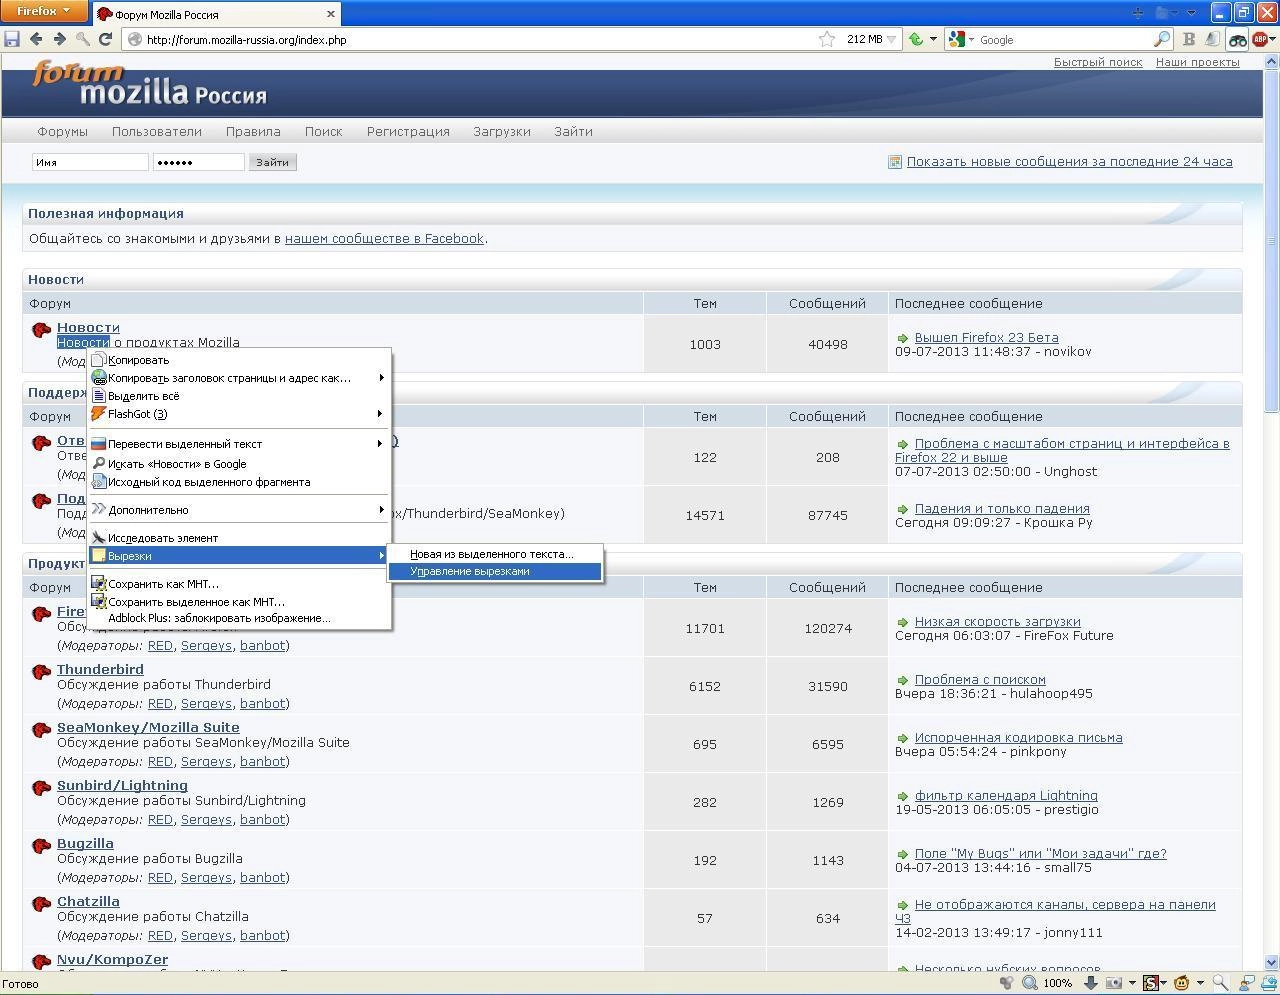Screen dimensions: 1280x995
Task: Click the page-tilt icon beside bold B
Action: click(x=1212, y=39)
